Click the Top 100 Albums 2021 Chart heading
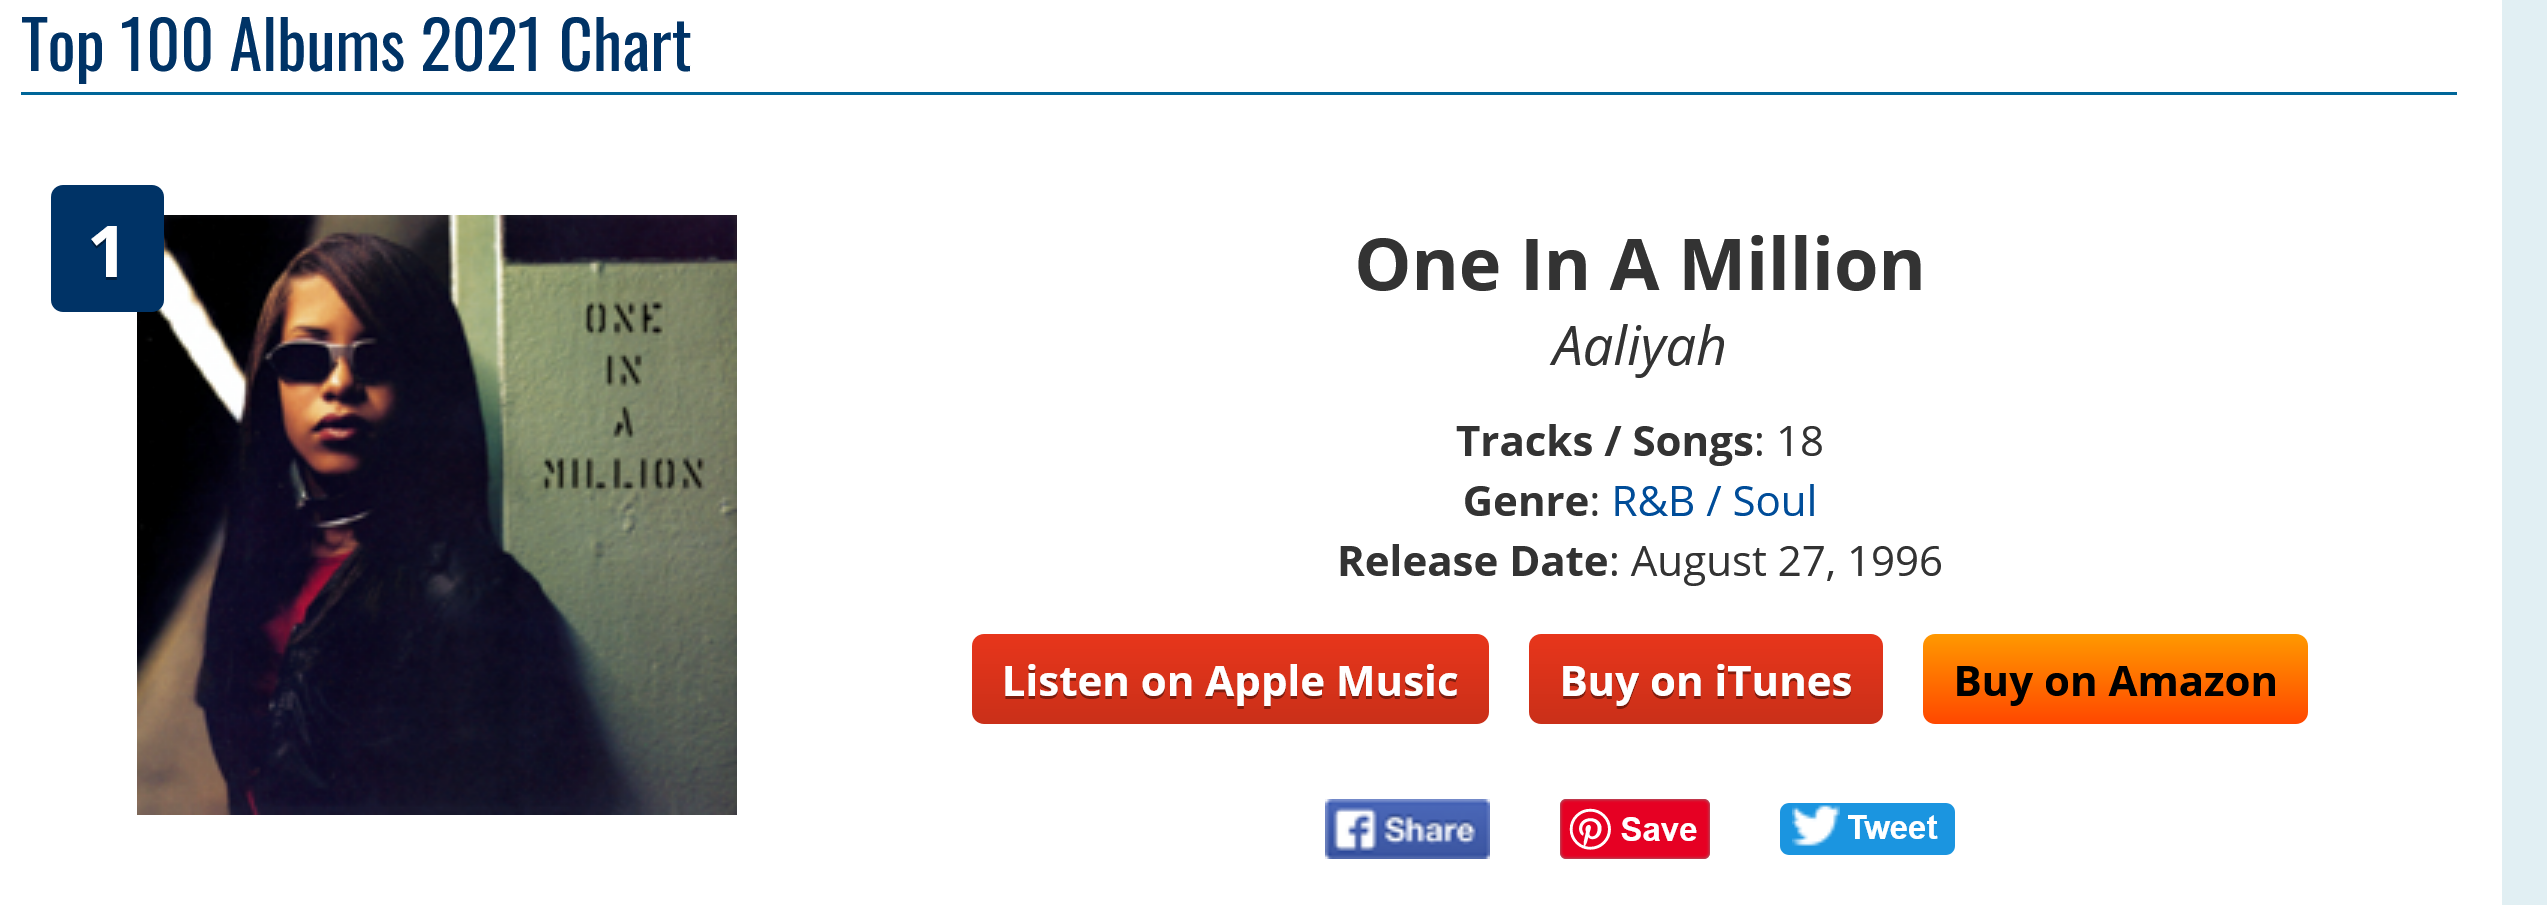2547x905 pixels. click(356, 46)
